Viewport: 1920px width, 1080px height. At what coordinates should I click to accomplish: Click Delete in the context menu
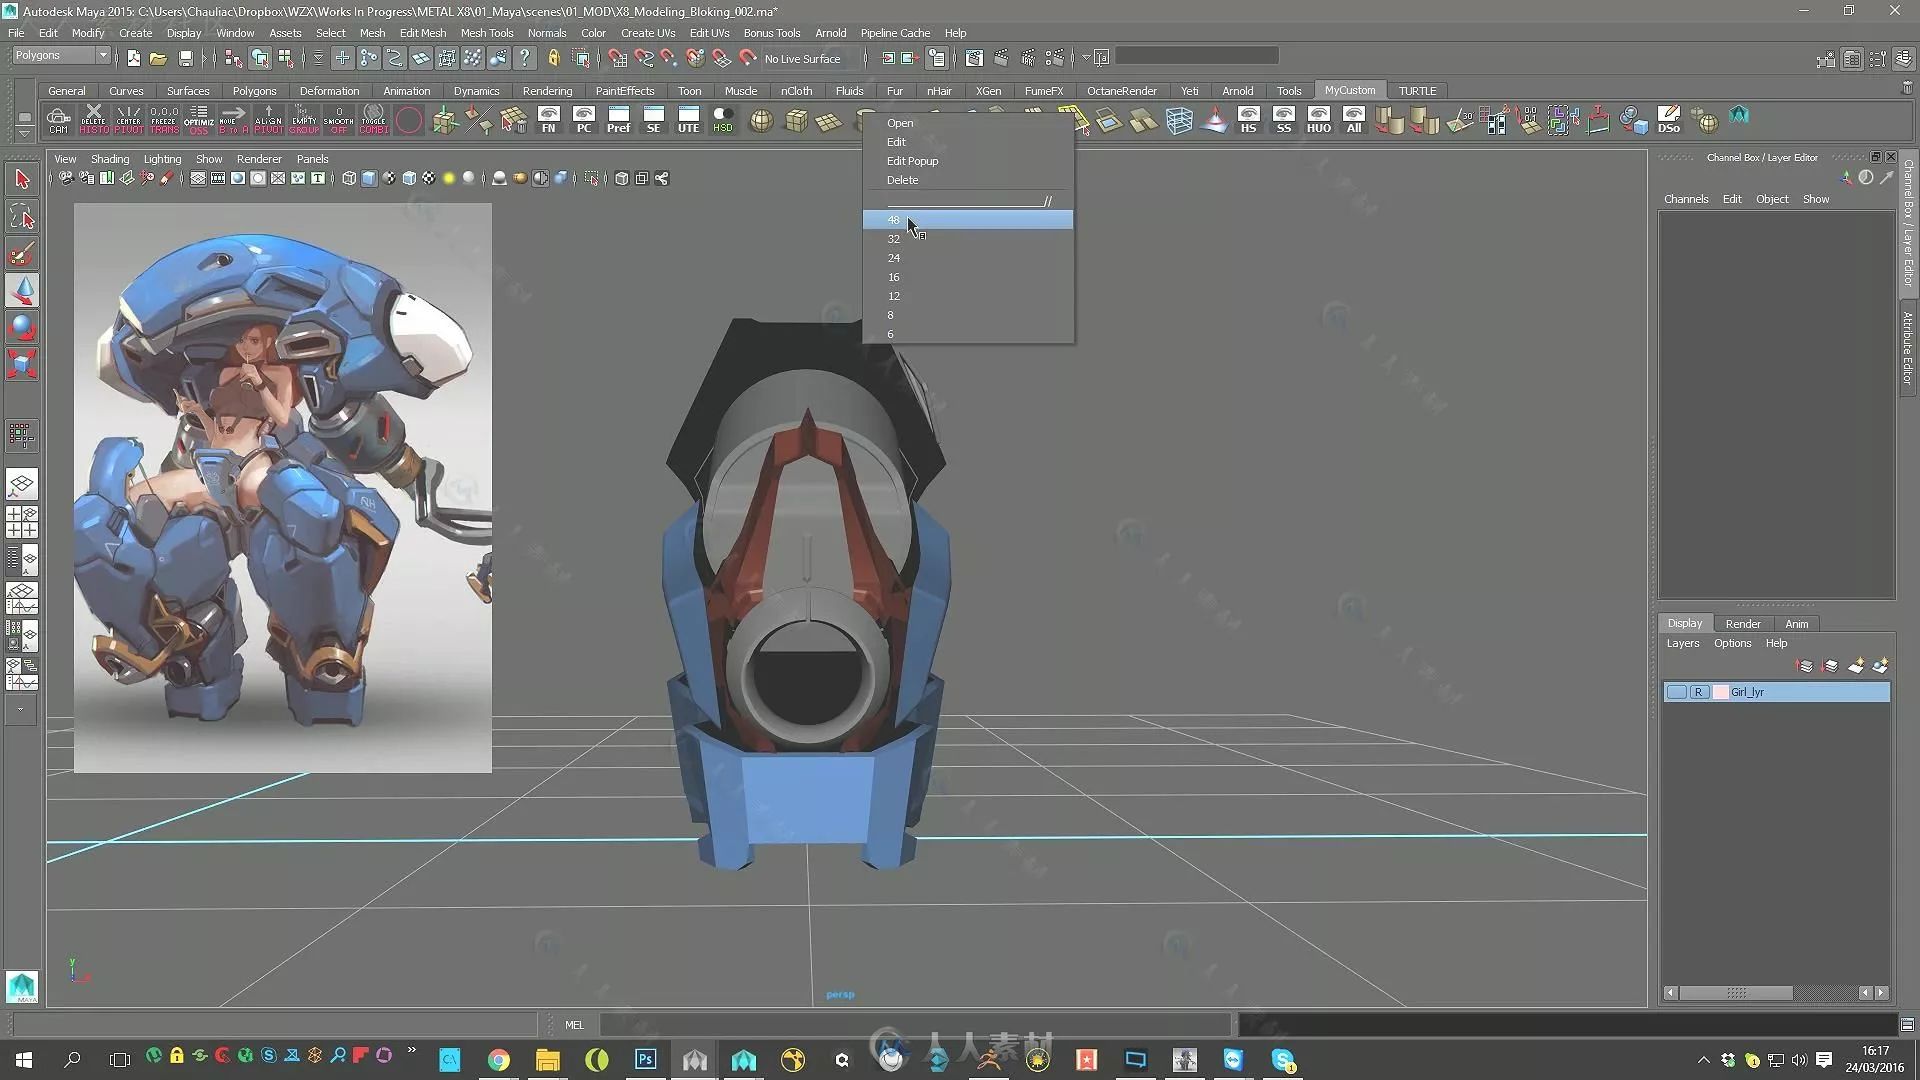click(902, 180)
